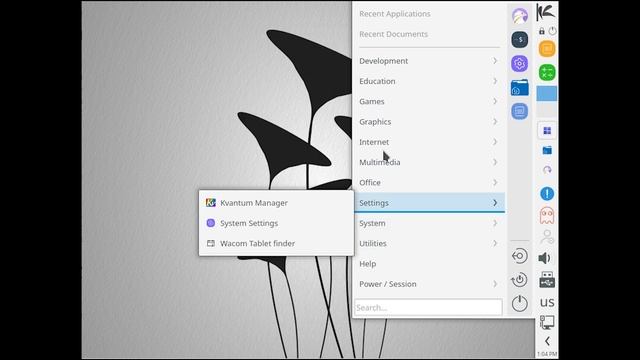The height and width of the screenshot is (360, 640).
Task: Click the Recent Applications entry
Action: [429, 14]
